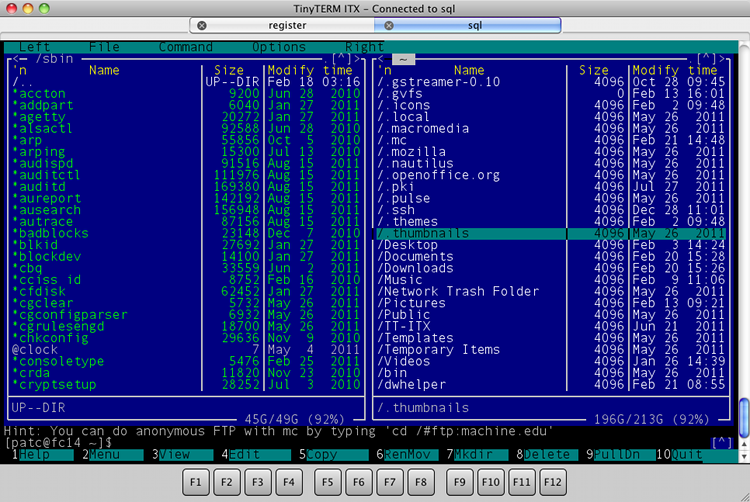Sort left panel by Size column header
This screenshot has width=750, height=502.
(229, 70)
